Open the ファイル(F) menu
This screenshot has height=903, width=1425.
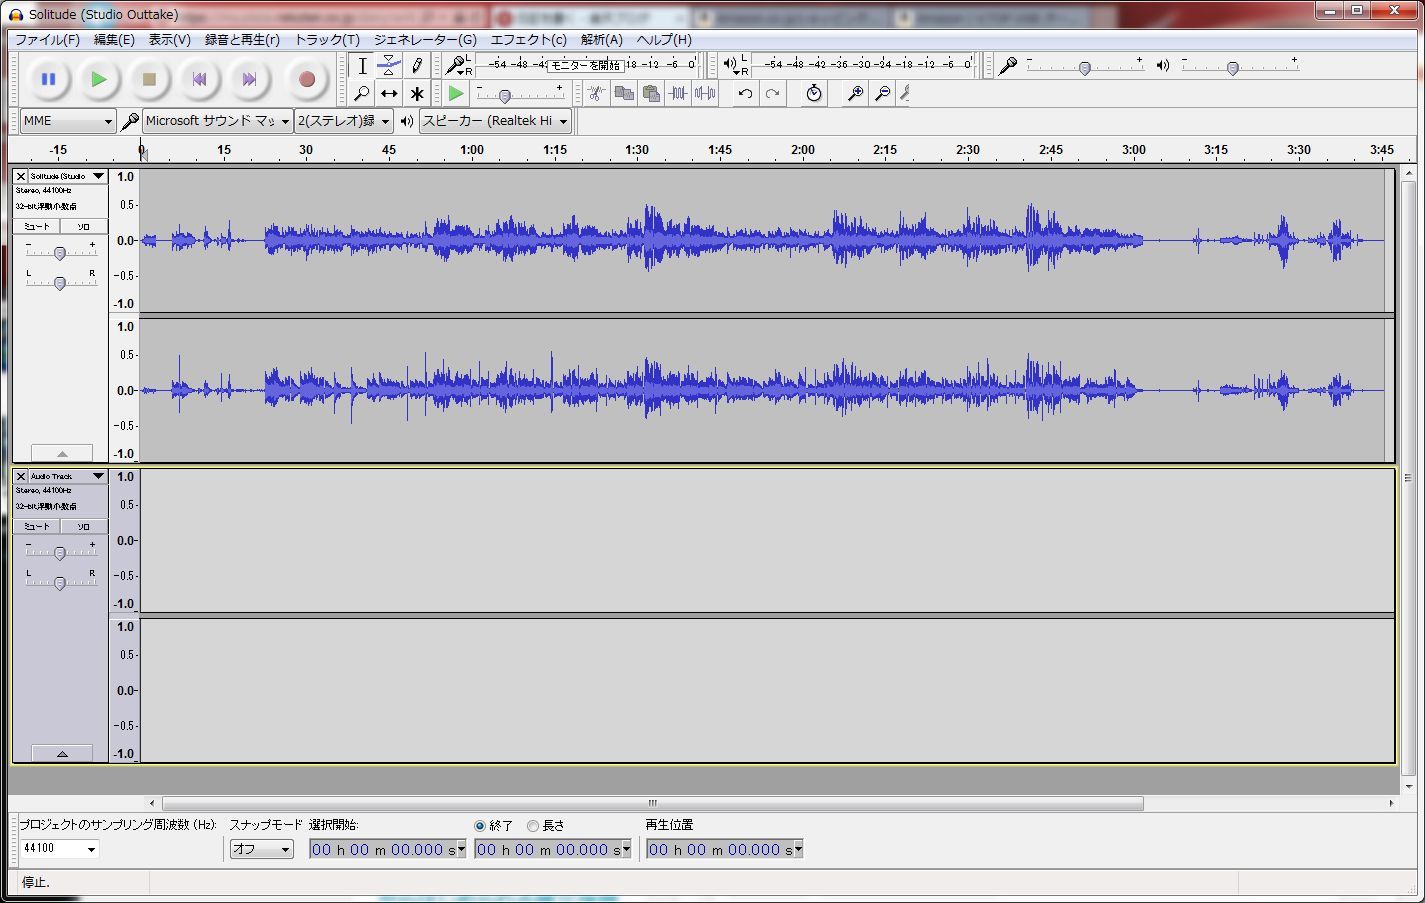(47, 39)
